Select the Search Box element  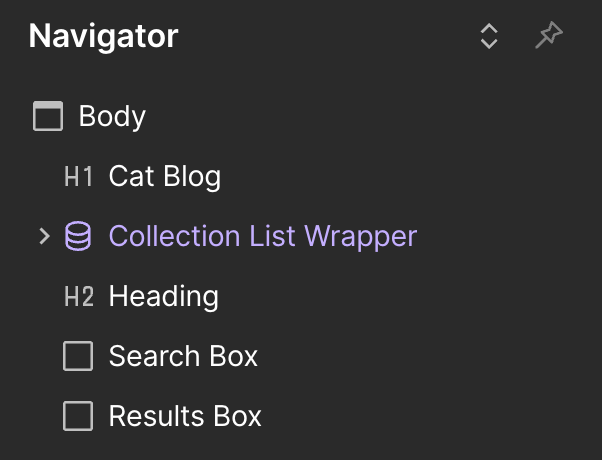point(183,356)
